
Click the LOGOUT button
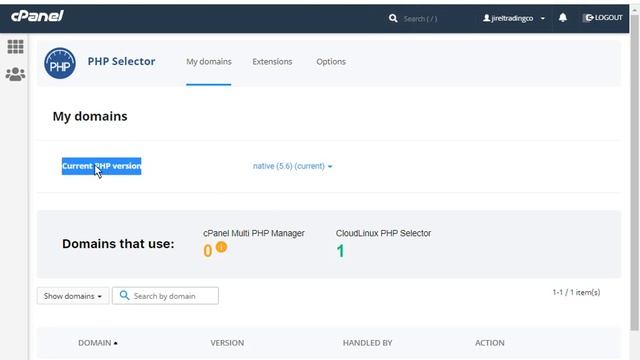coord(603,18)
